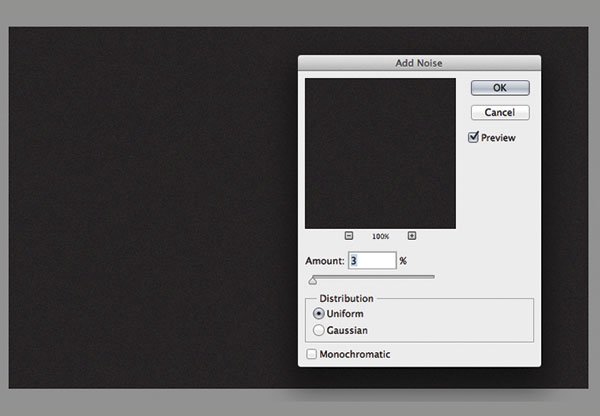The image size is (600, 416).
Task: Zoom in the preview with plus icon
Action: point(411,236)
